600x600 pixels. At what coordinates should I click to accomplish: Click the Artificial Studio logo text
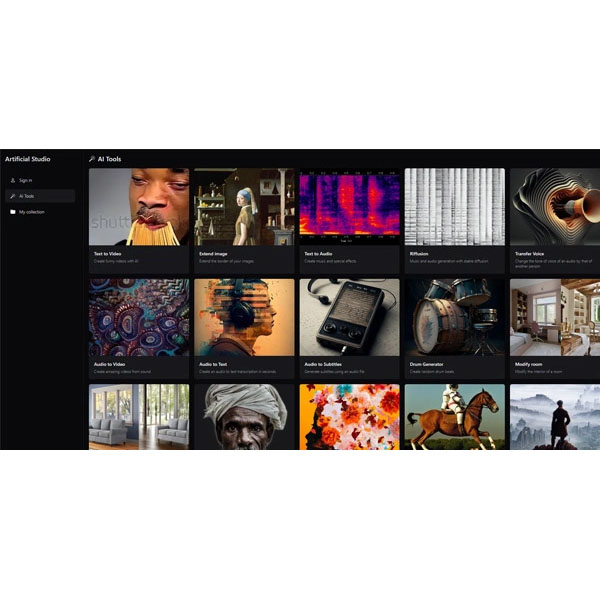pos(27,159)
